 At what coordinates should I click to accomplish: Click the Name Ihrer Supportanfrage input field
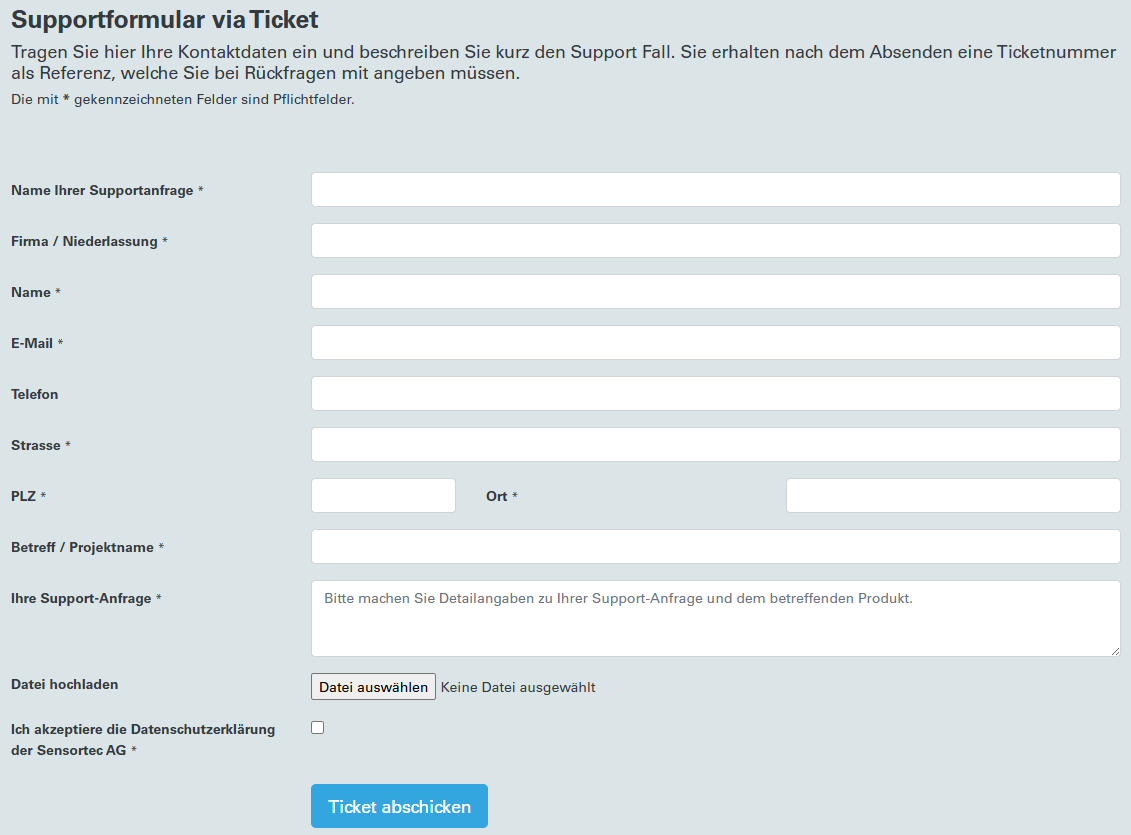716,190
